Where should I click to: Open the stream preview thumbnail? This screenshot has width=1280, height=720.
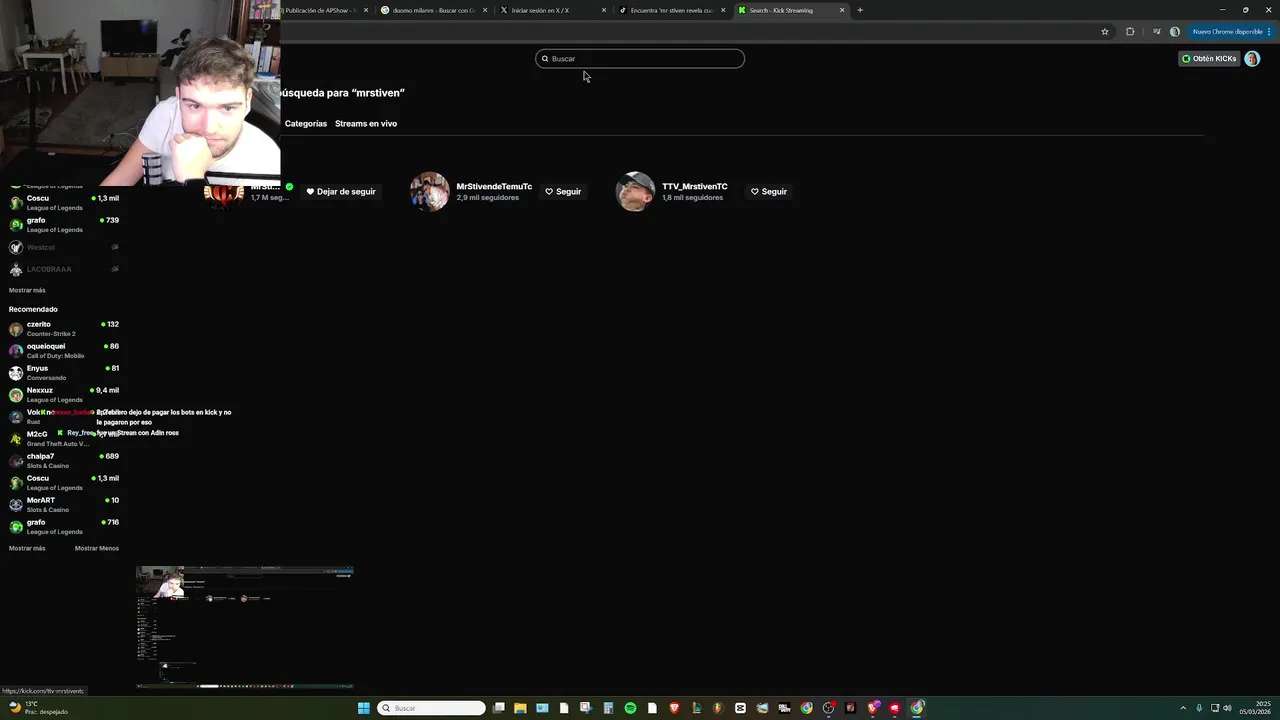[245, 627]
